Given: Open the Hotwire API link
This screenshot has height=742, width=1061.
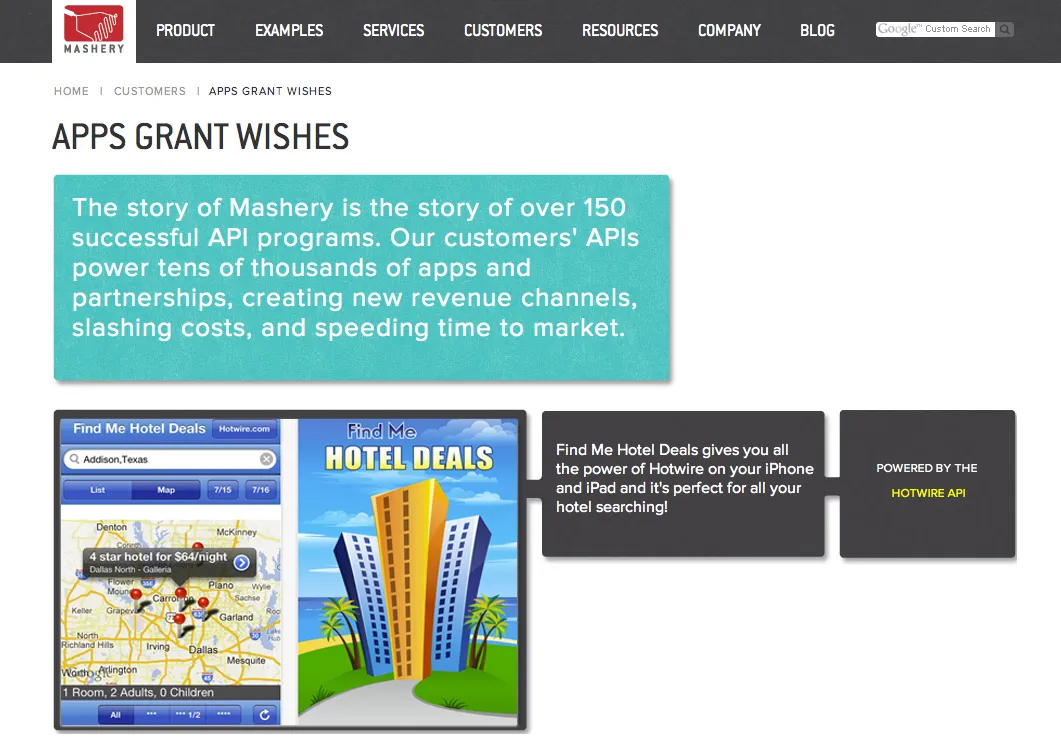Looking at the screenshot, I should (928, 493).
